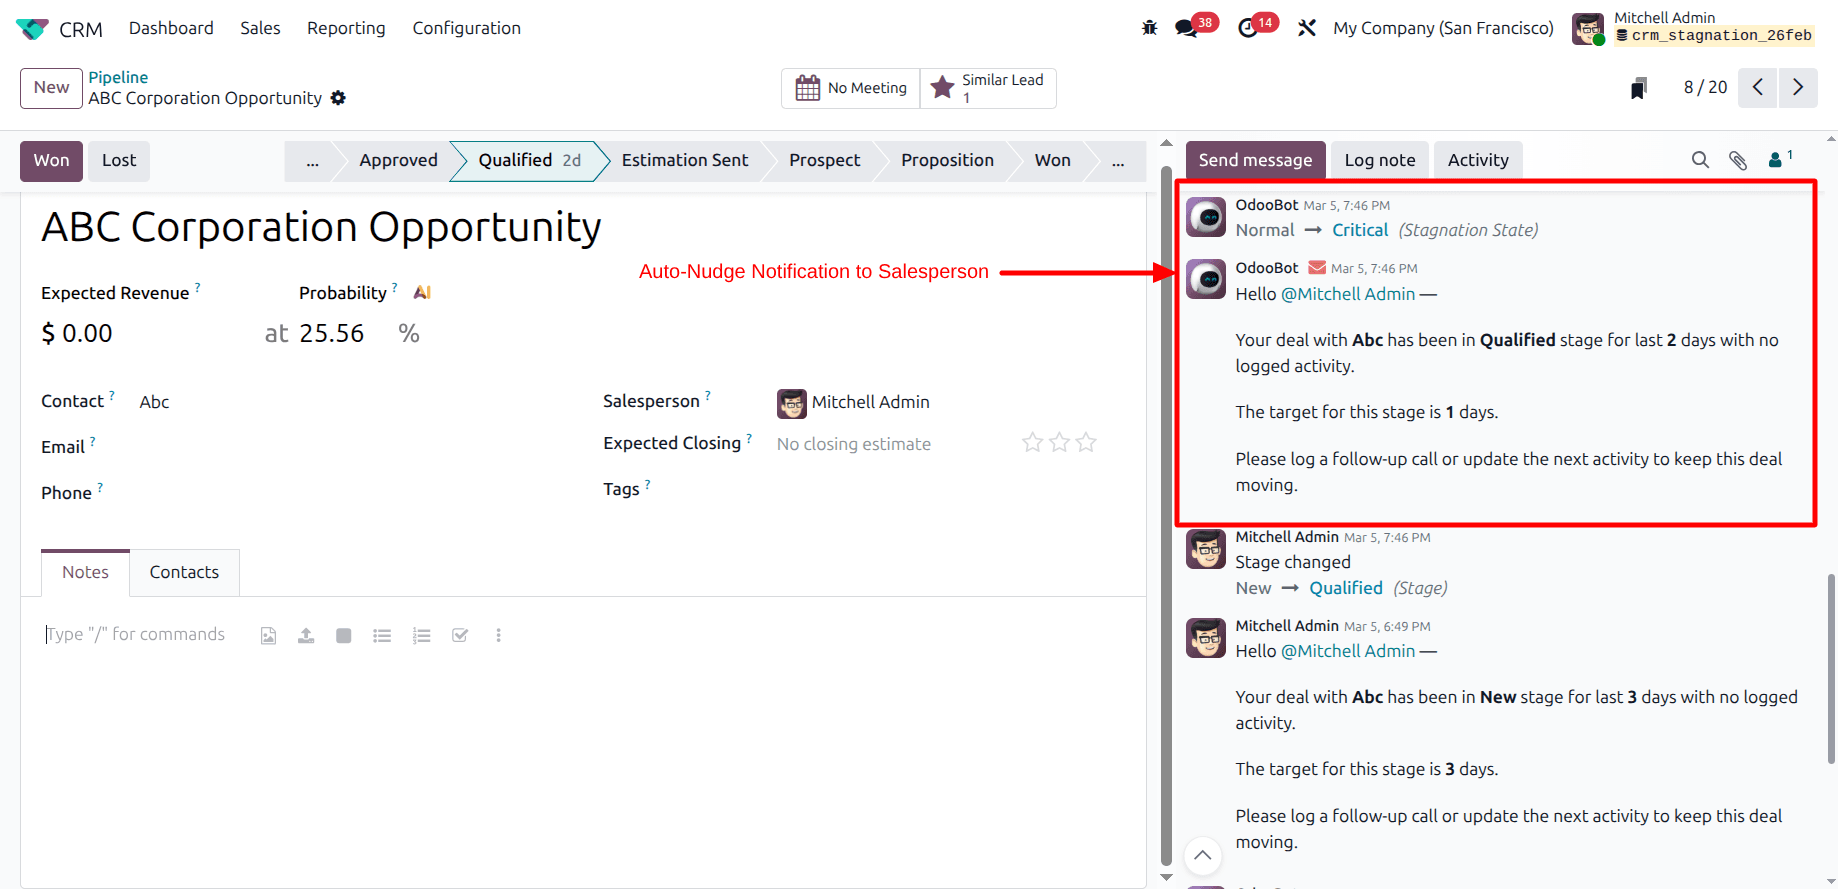This screenshot has height=889, width=1838.
Task: Go to next record with right arrow
Action: (1798, 88)
